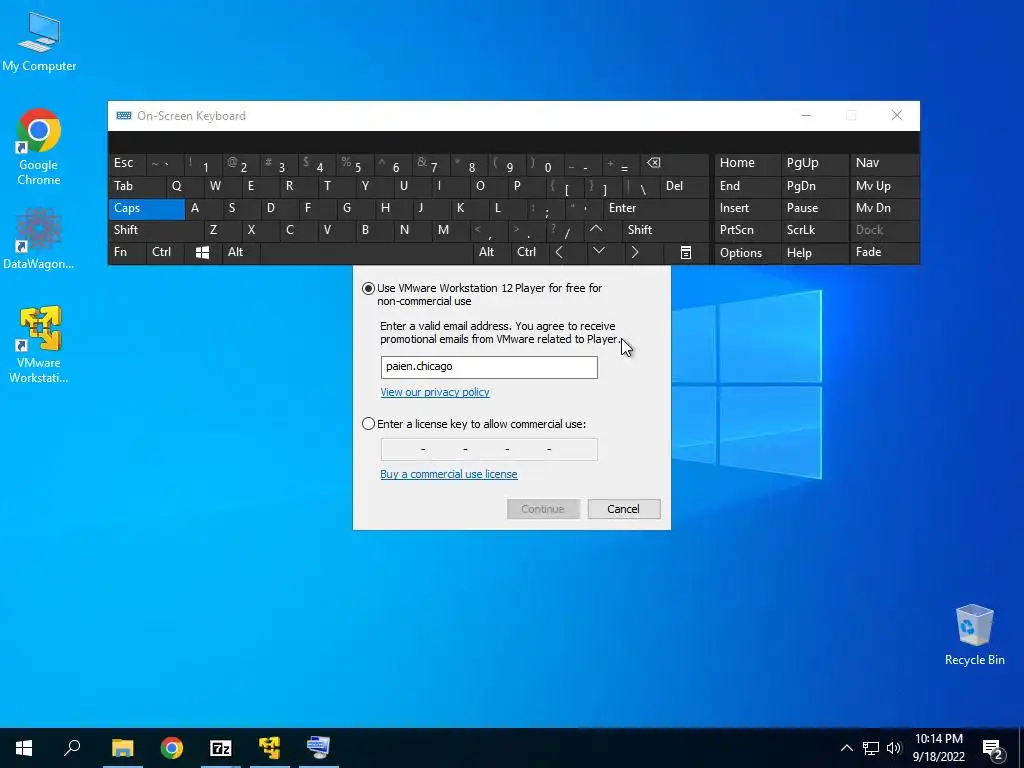
Task: Click the Tab key on keyboard
Action: [137, 186]
